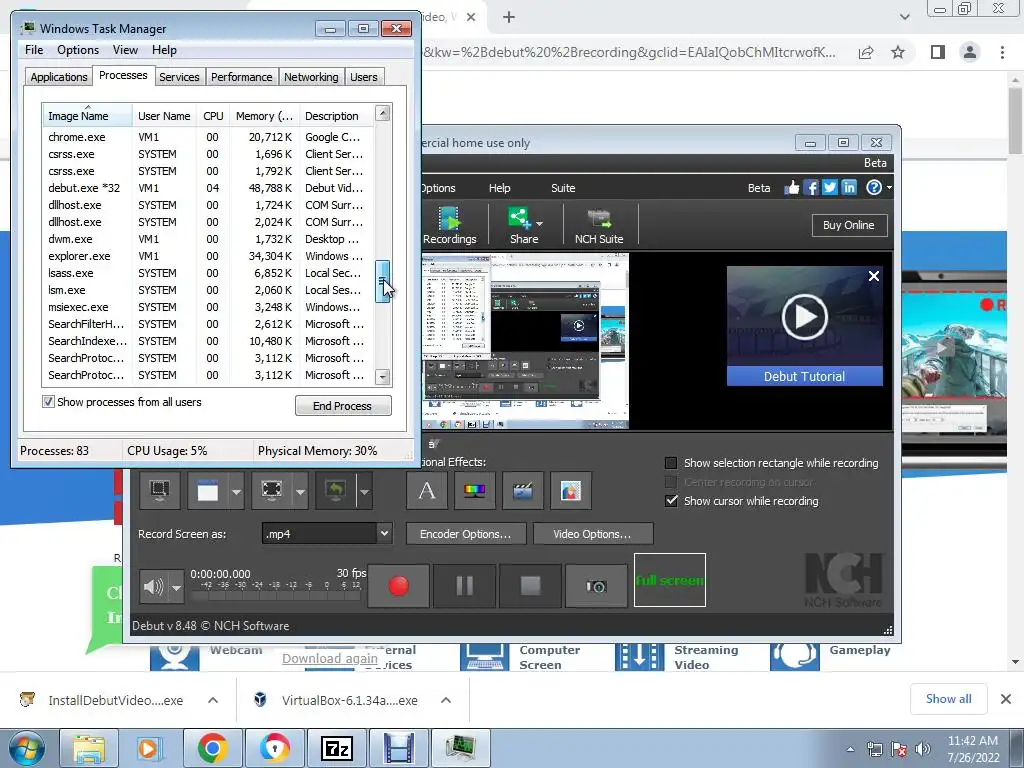Viewport: 1024px width, 768px height.
Task: Uncheck Show cursor while recording
Action: pyautogui.click(x=671, y=501)
